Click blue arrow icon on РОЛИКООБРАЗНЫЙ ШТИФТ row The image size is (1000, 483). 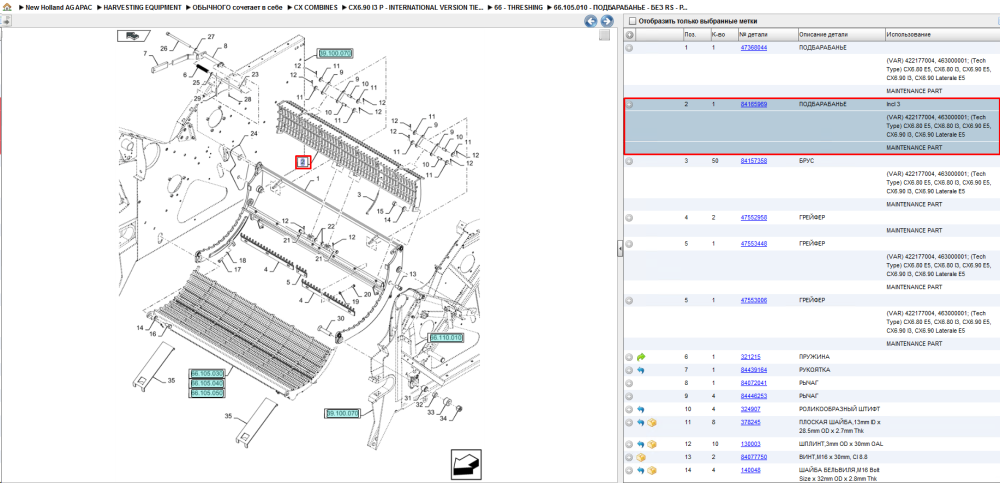click(x=641, y=409)
